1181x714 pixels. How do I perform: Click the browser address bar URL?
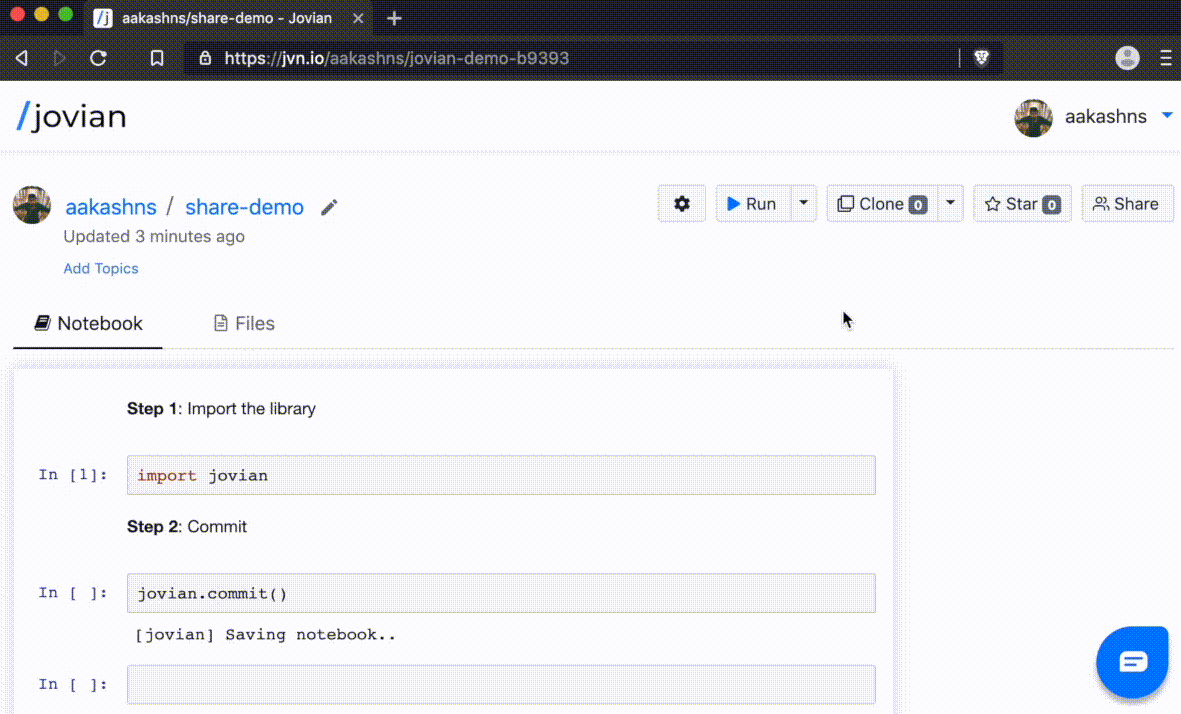(x=397, y=58)
